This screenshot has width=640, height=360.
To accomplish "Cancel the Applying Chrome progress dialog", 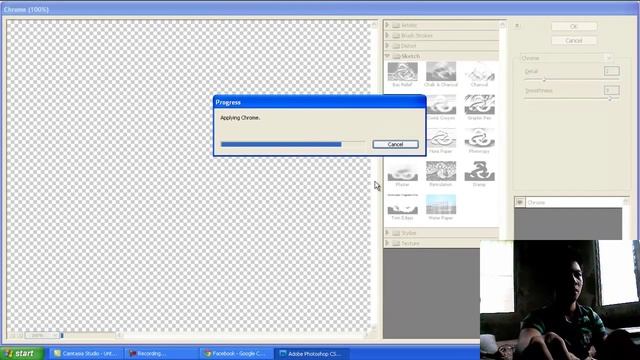I will click(395, 144).
